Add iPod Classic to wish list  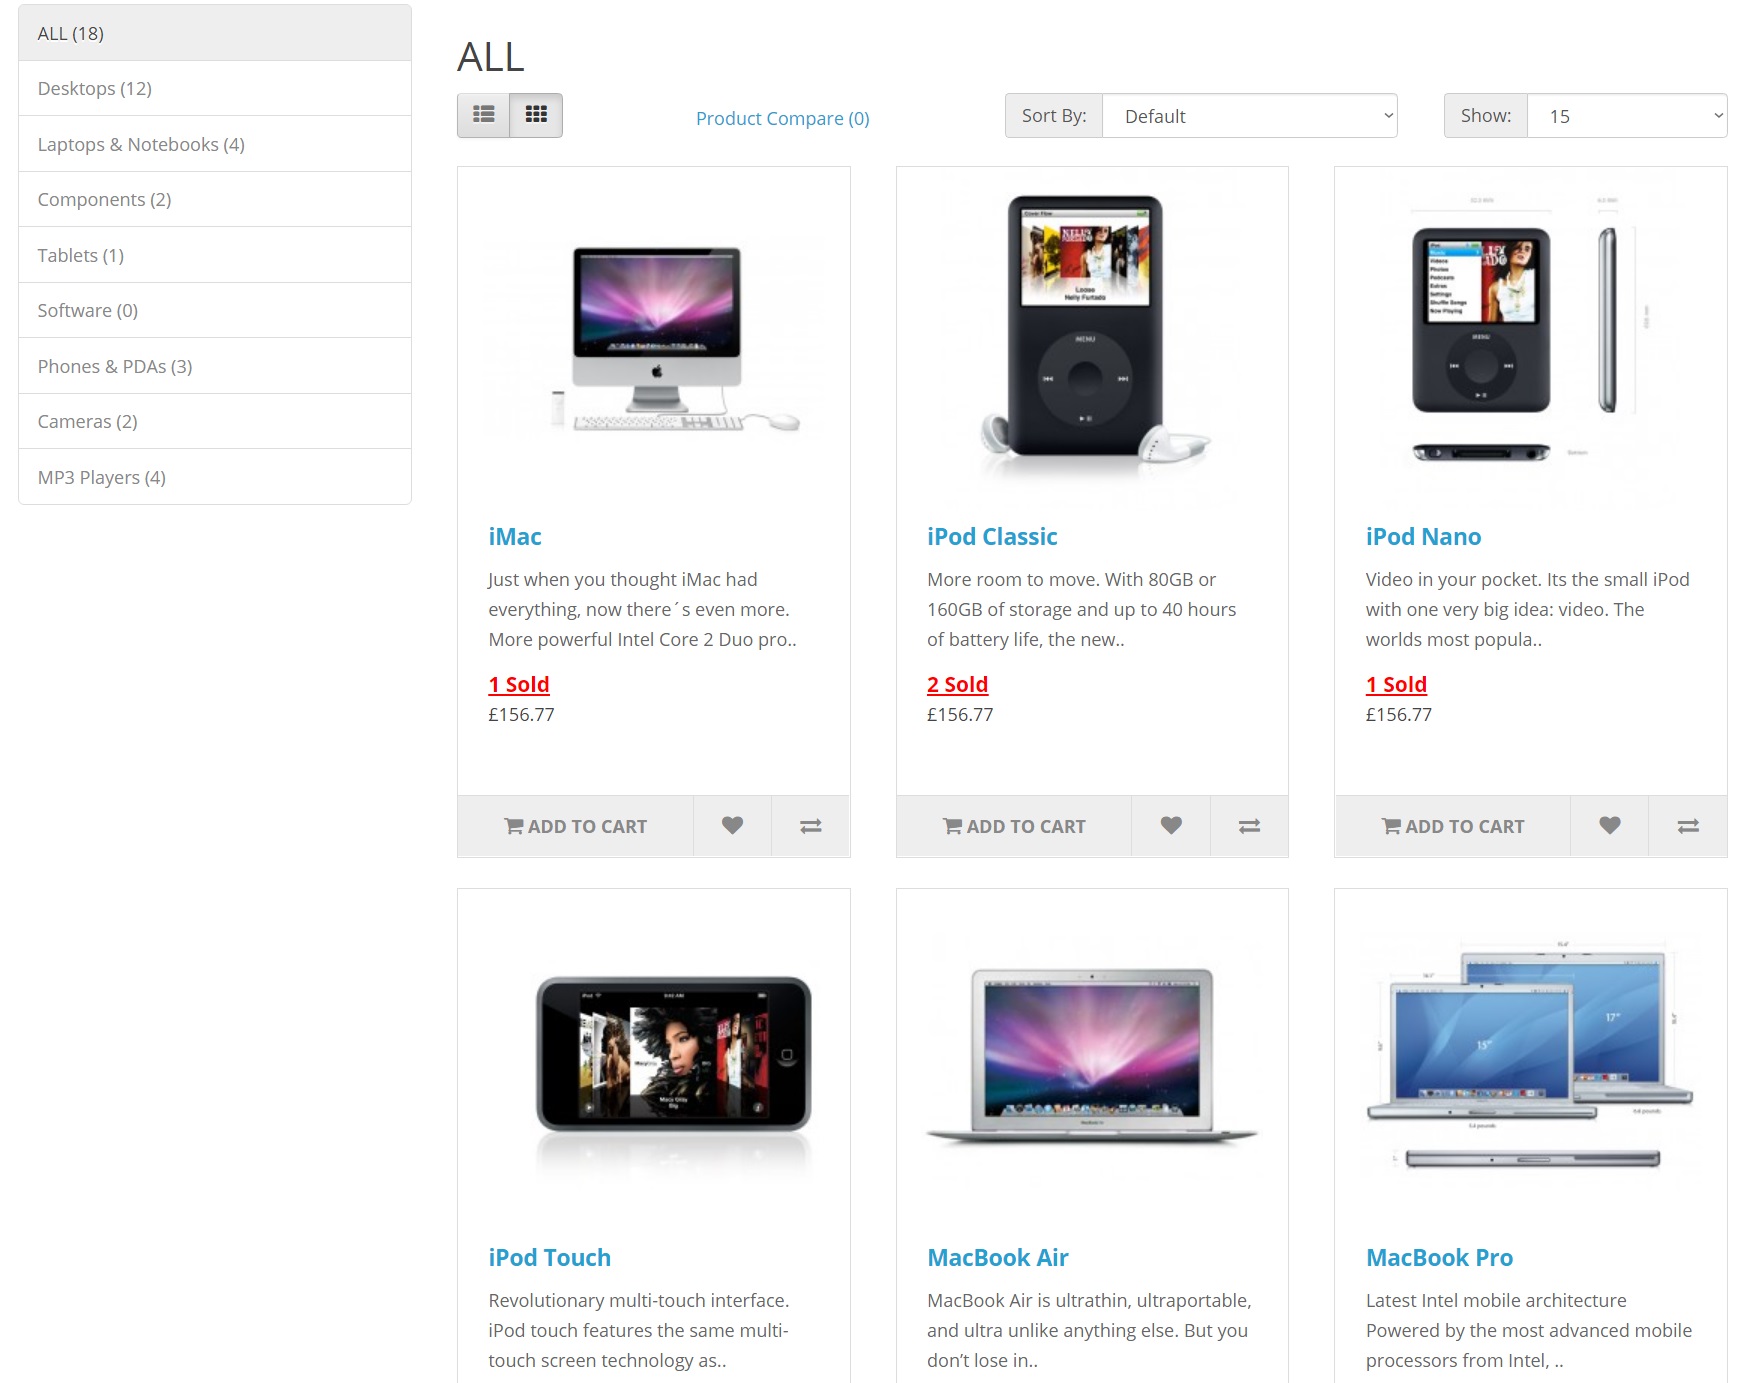[x=1171, y=826]
